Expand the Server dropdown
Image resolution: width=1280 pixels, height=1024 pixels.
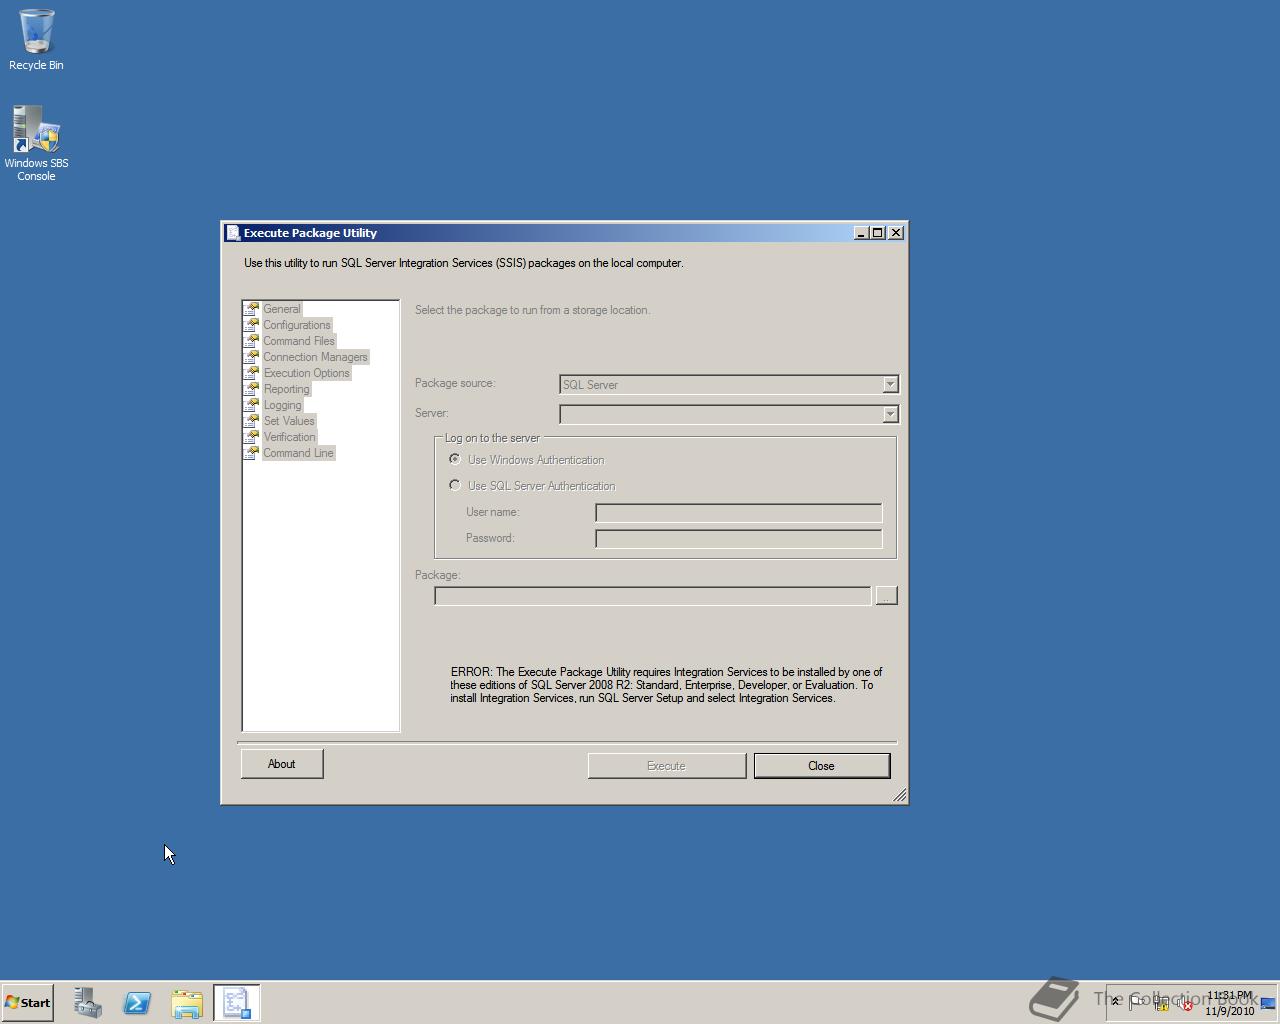[x=889, y=414]
